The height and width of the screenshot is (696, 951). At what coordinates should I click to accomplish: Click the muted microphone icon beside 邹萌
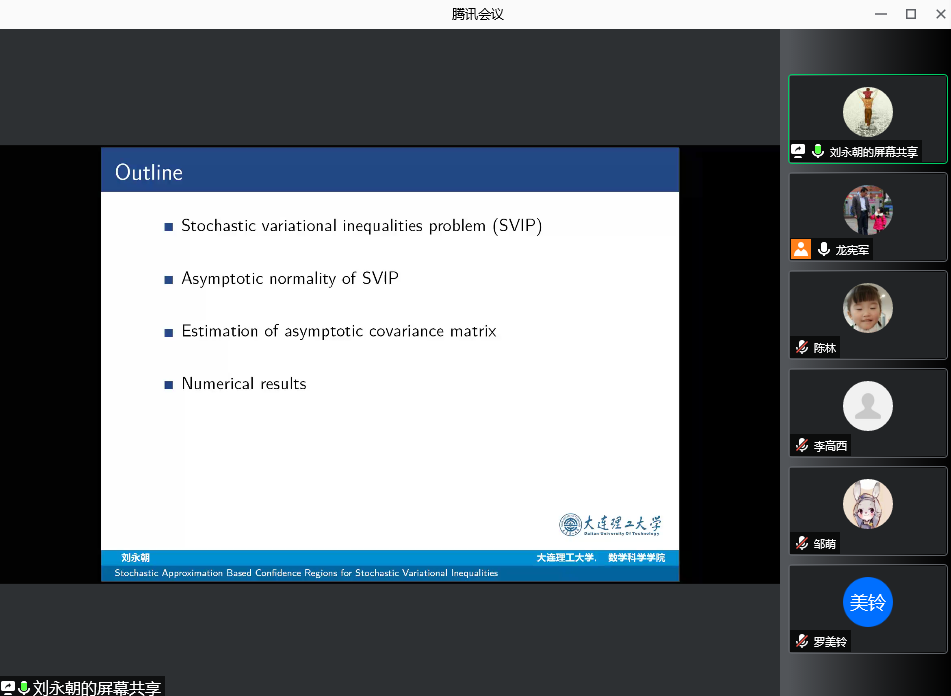(x=801, y=544)
